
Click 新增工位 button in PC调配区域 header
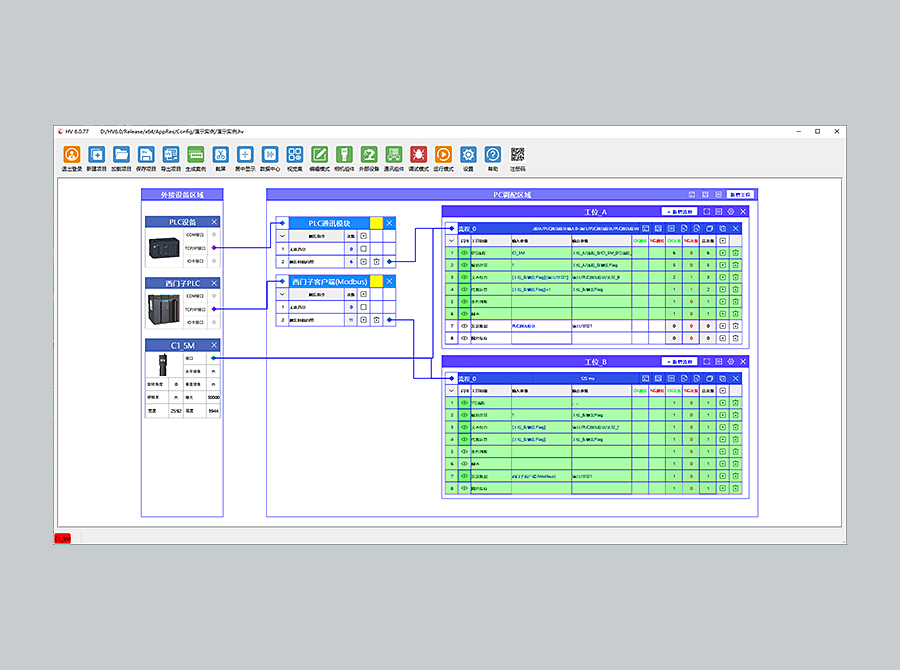click(740, 194)
